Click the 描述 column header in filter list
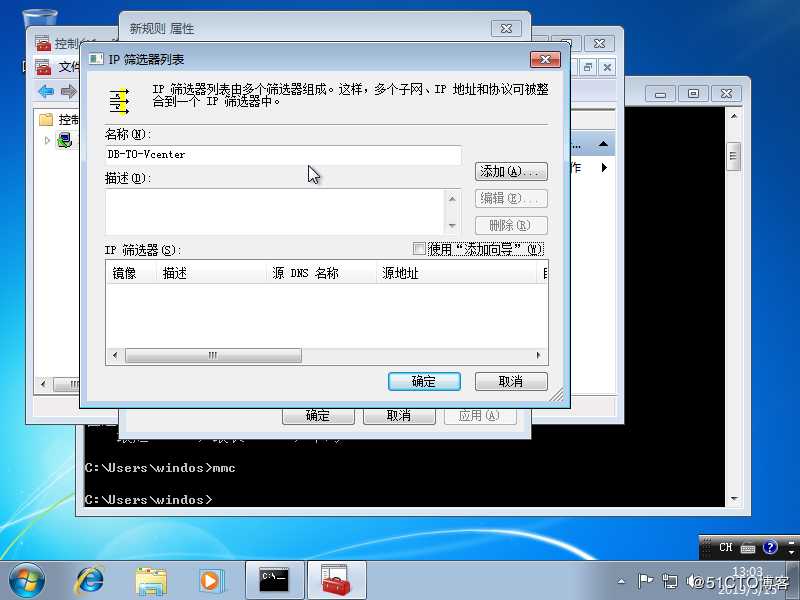The height and width of the screenshot is (600, 800). (212, 273)
